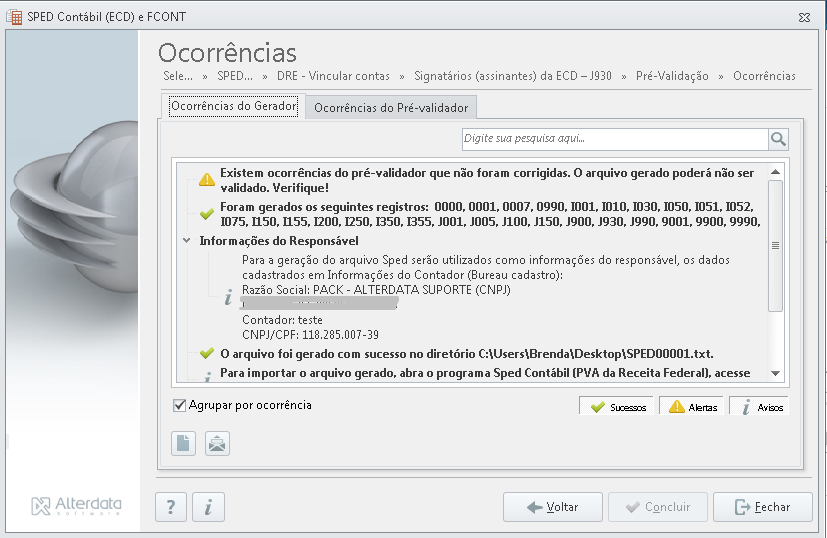Click the green check beside 'Foram gerados'
827x538 pixels.
click(207, 214)
